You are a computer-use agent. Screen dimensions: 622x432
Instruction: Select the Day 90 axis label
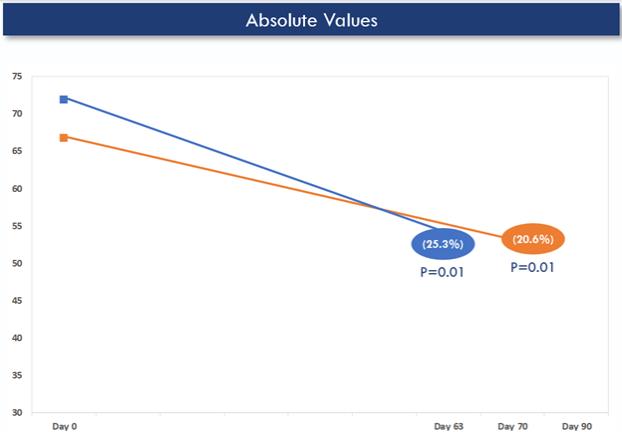coord(577,426)
